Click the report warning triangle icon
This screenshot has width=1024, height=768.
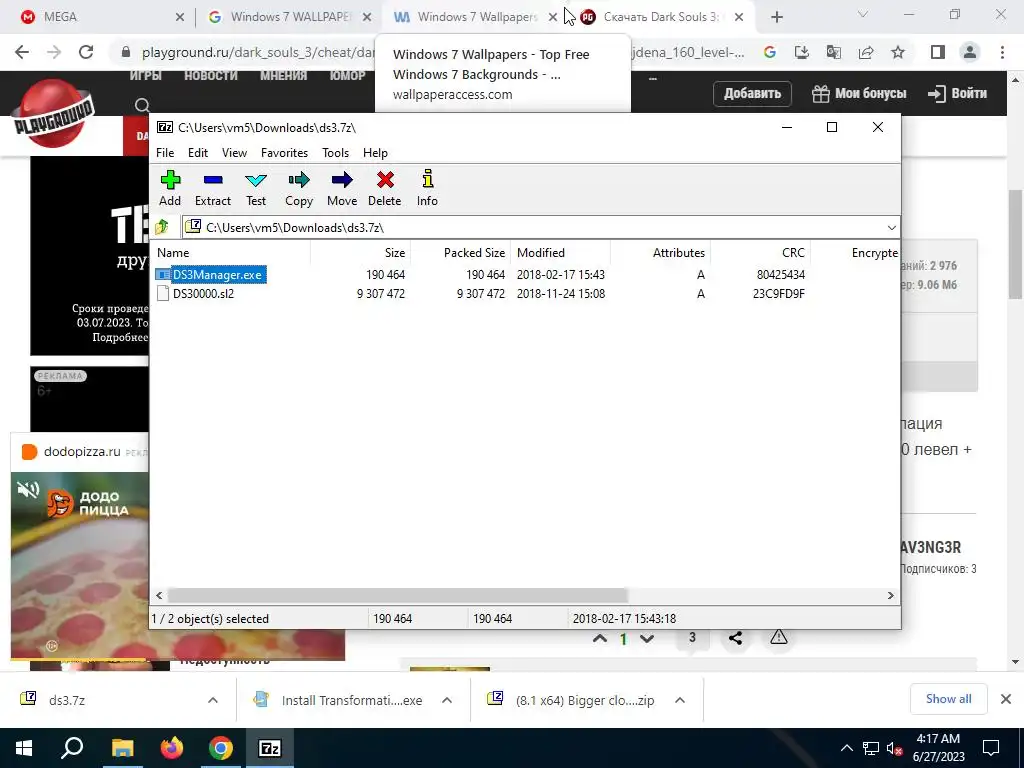[x=778, y=637]
